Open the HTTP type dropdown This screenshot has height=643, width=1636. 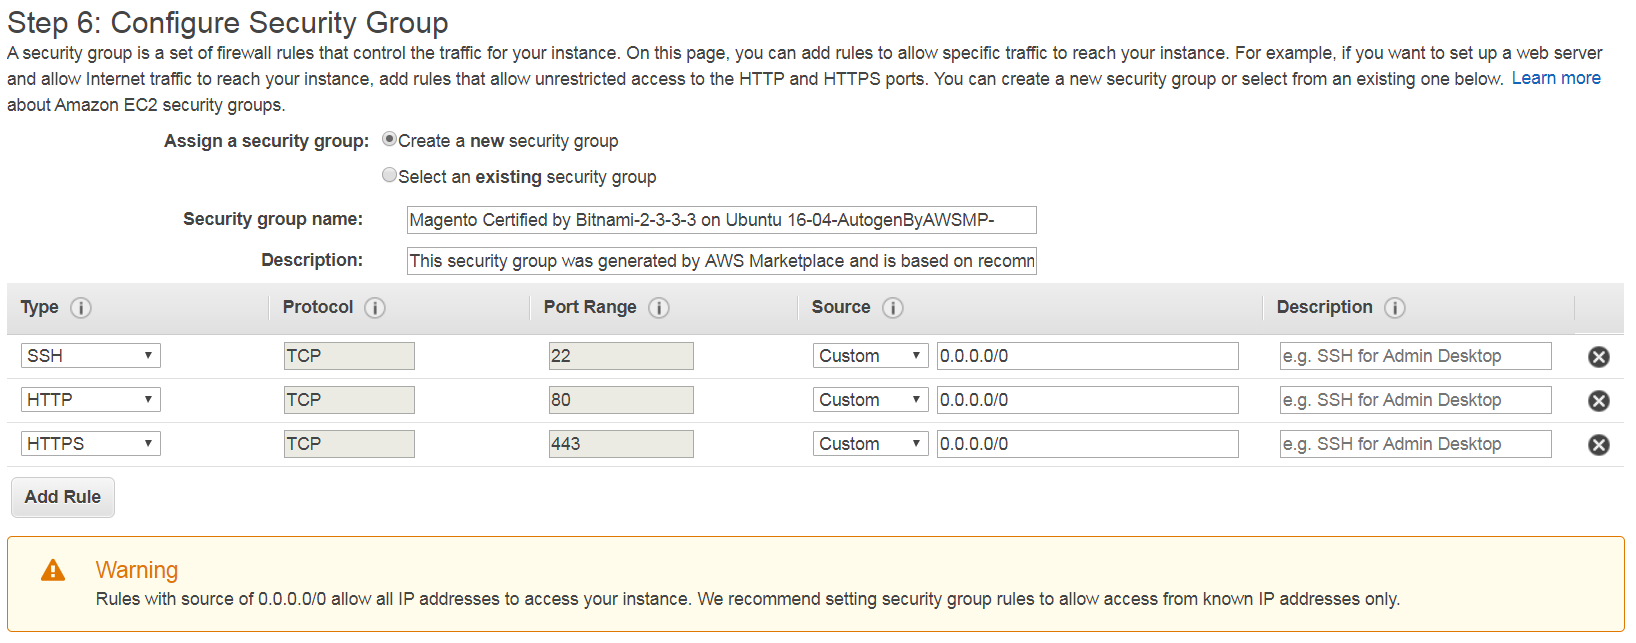[x=90, y=400]
